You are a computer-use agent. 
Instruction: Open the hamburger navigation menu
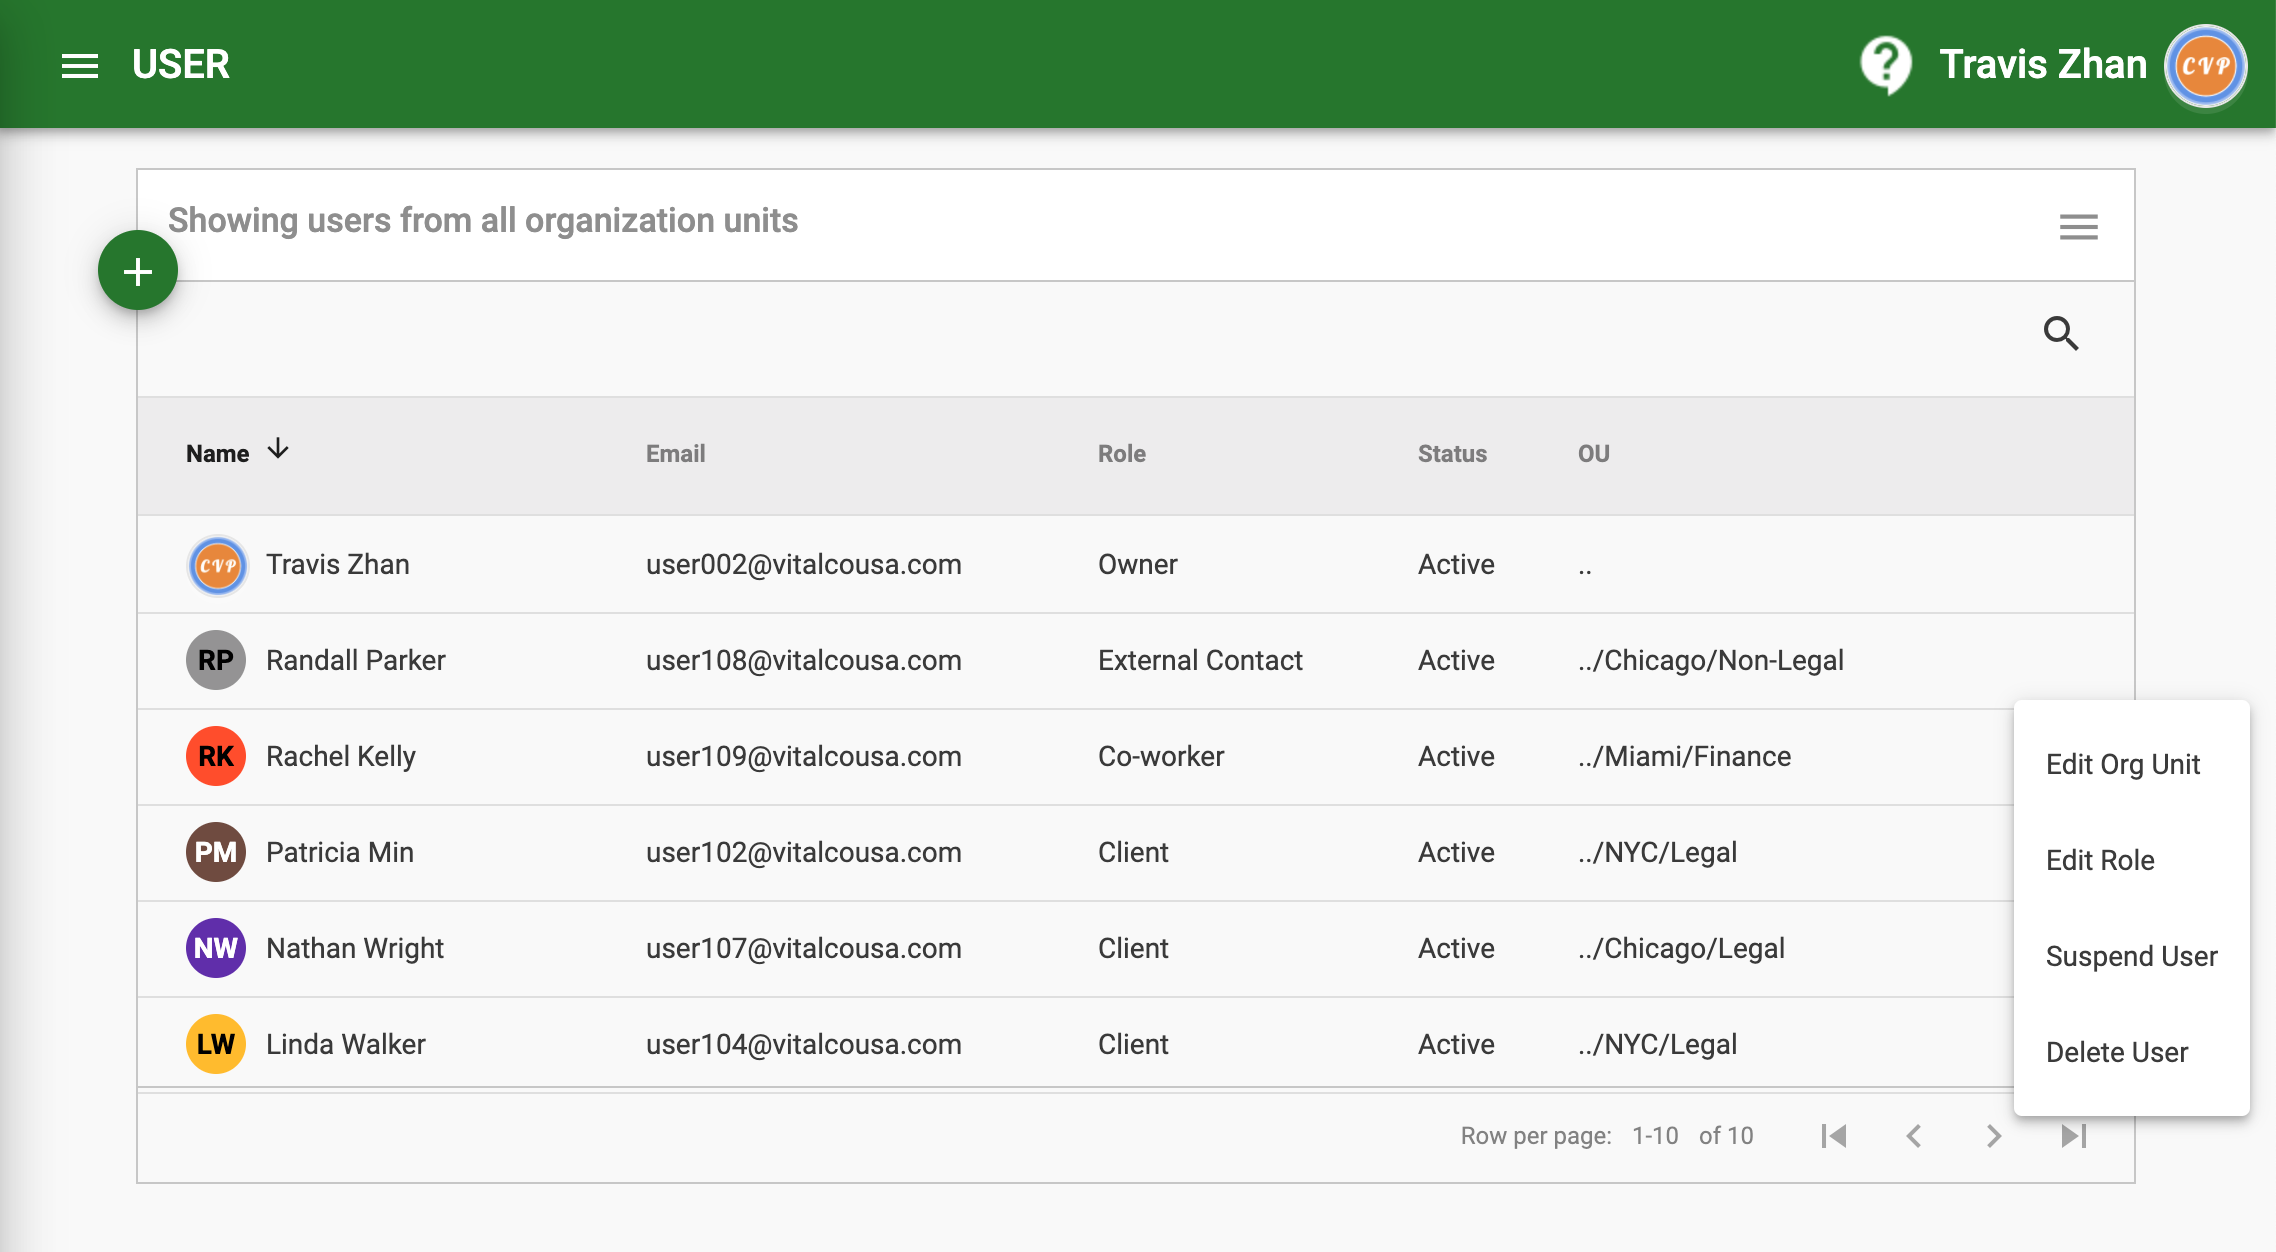pyautogui.click(x=80, y=65)
